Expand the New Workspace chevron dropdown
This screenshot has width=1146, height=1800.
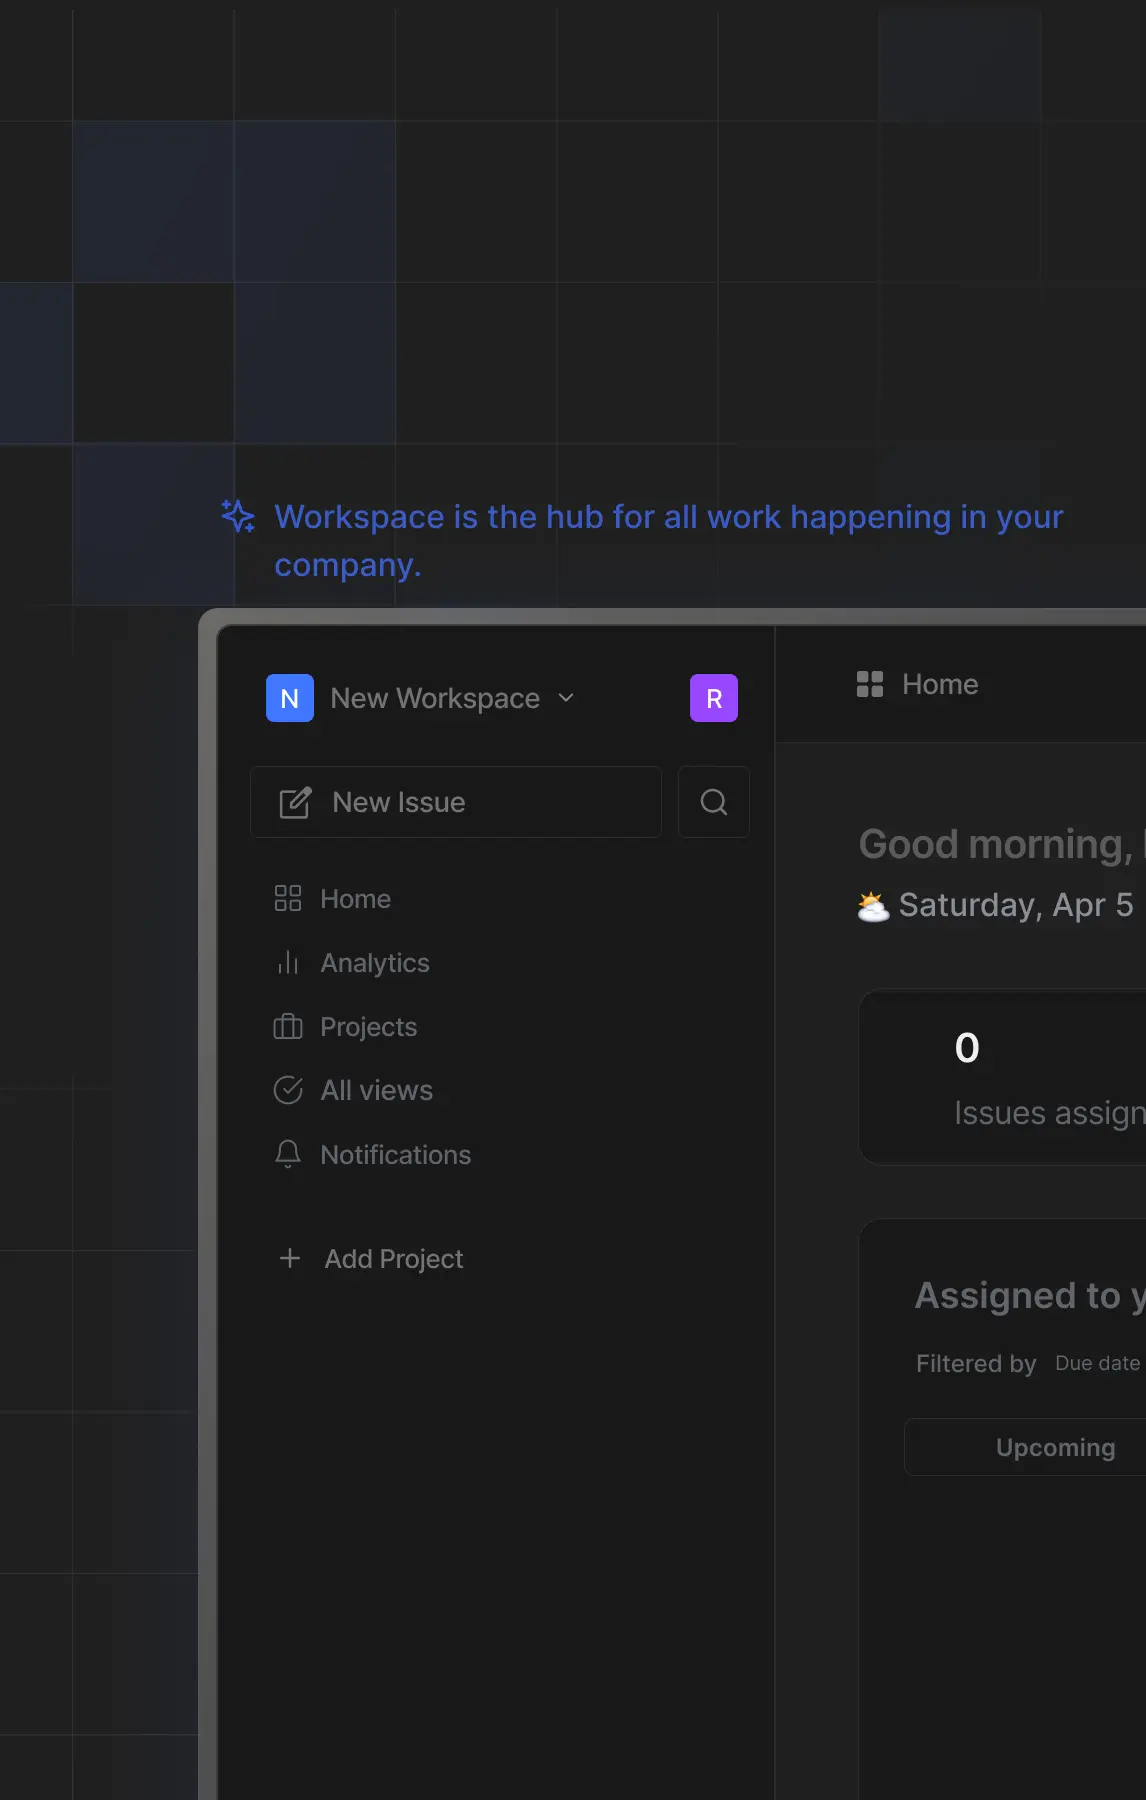point(566,698)
